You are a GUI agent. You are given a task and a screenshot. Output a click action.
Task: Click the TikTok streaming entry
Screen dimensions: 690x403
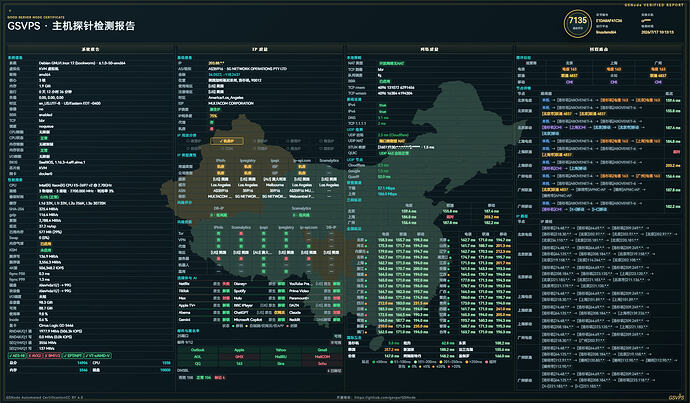point(204,291)
